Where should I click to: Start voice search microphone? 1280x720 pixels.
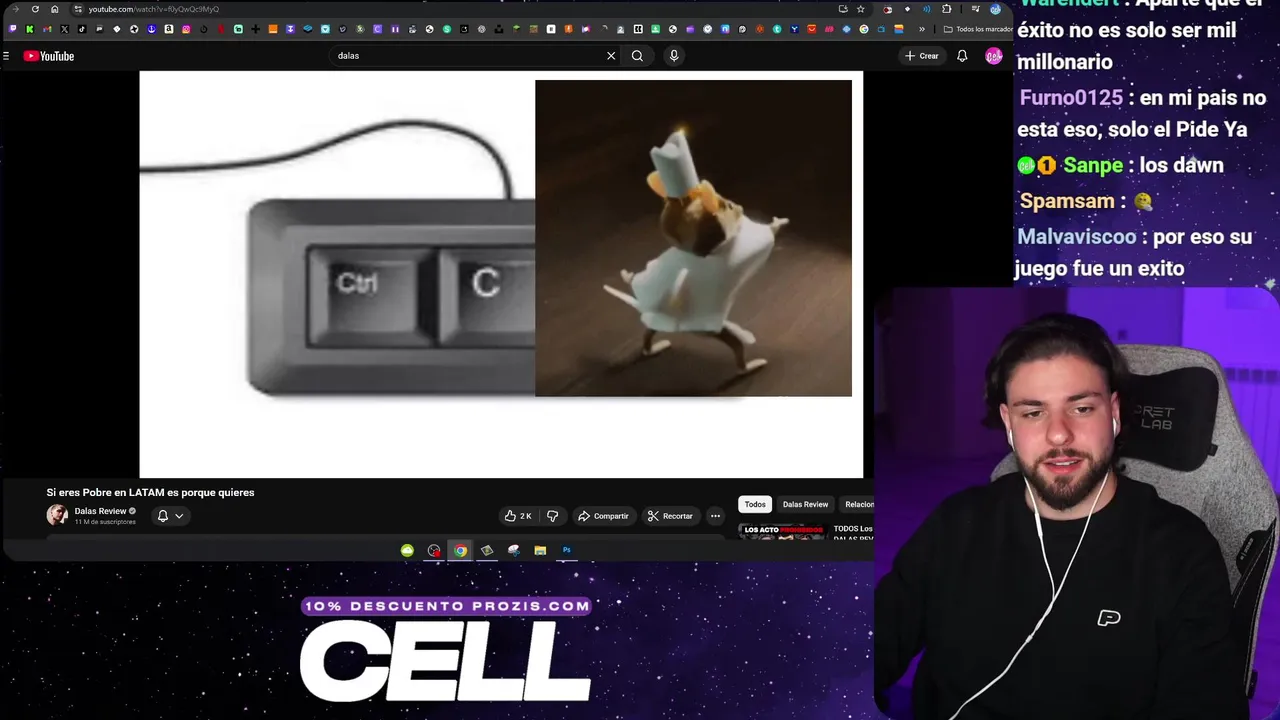(x=674, y=56)
